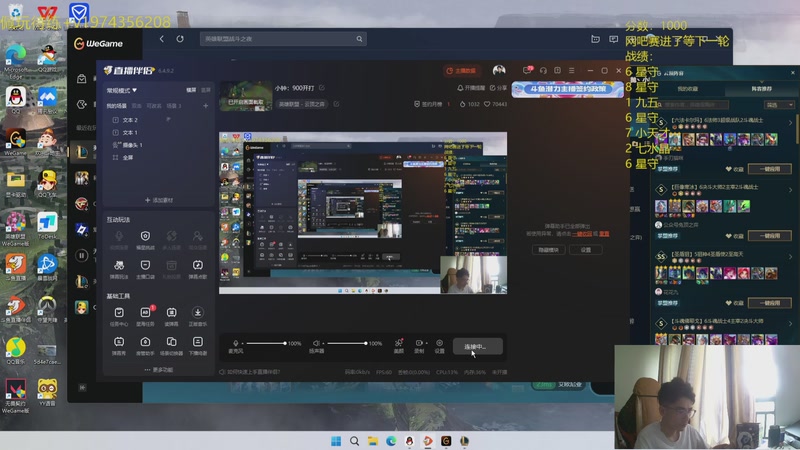Image resolution: width=800 pixels, height=450 pixels.
Task: Switch to 我的收藏 tab
Action: coord(687,89)
